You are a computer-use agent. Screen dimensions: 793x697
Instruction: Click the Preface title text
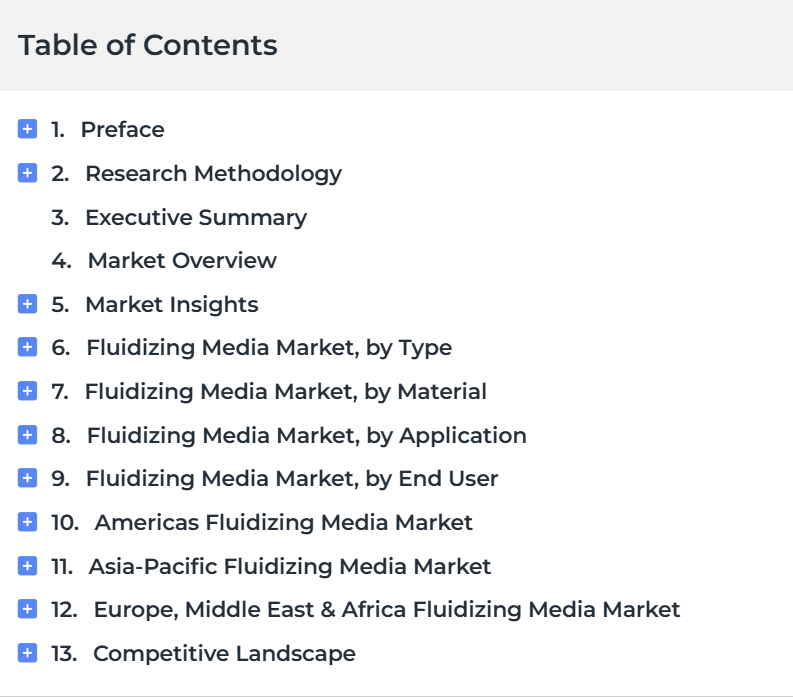tap(122, 130)
